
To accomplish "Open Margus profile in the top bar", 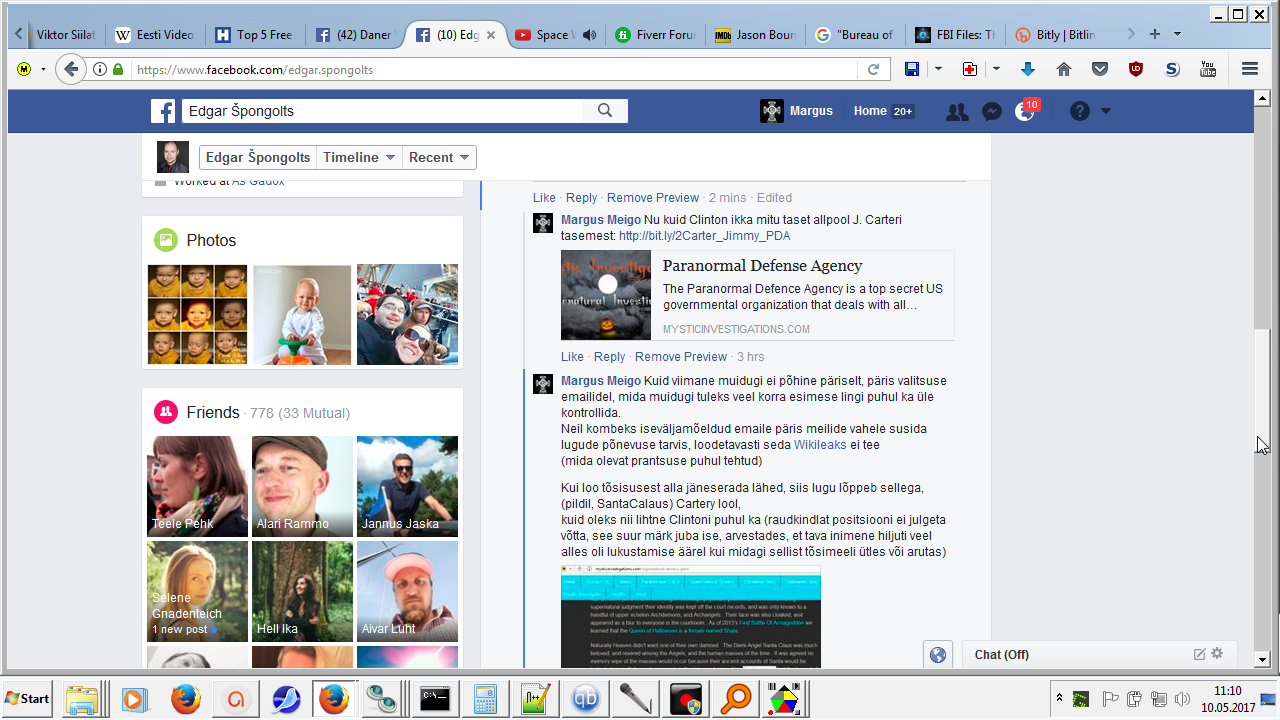I will click(796, 111).
